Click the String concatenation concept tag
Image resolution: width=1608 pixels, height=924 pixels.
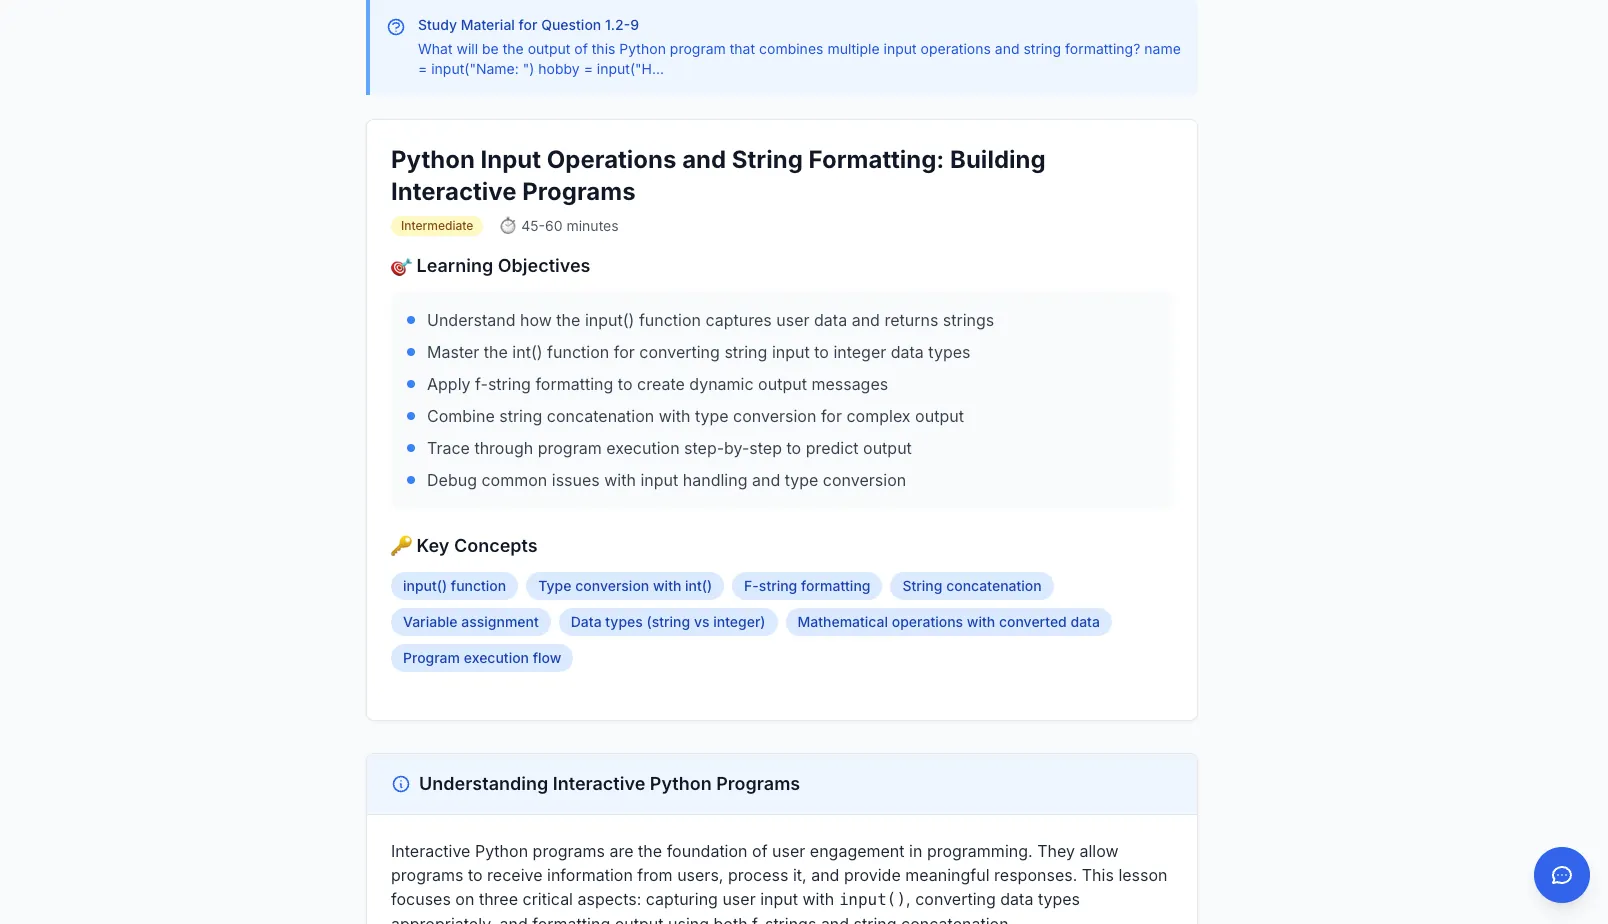pyautogui.click(x=971, y=586)
